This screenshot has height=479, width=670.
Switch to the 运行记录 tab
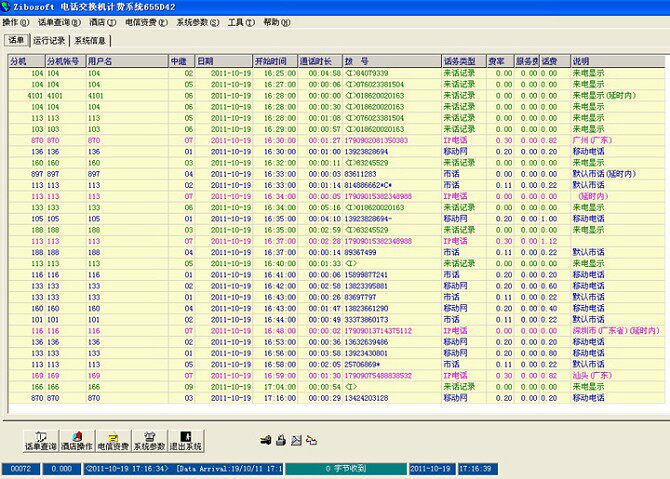tap(49, 41)
